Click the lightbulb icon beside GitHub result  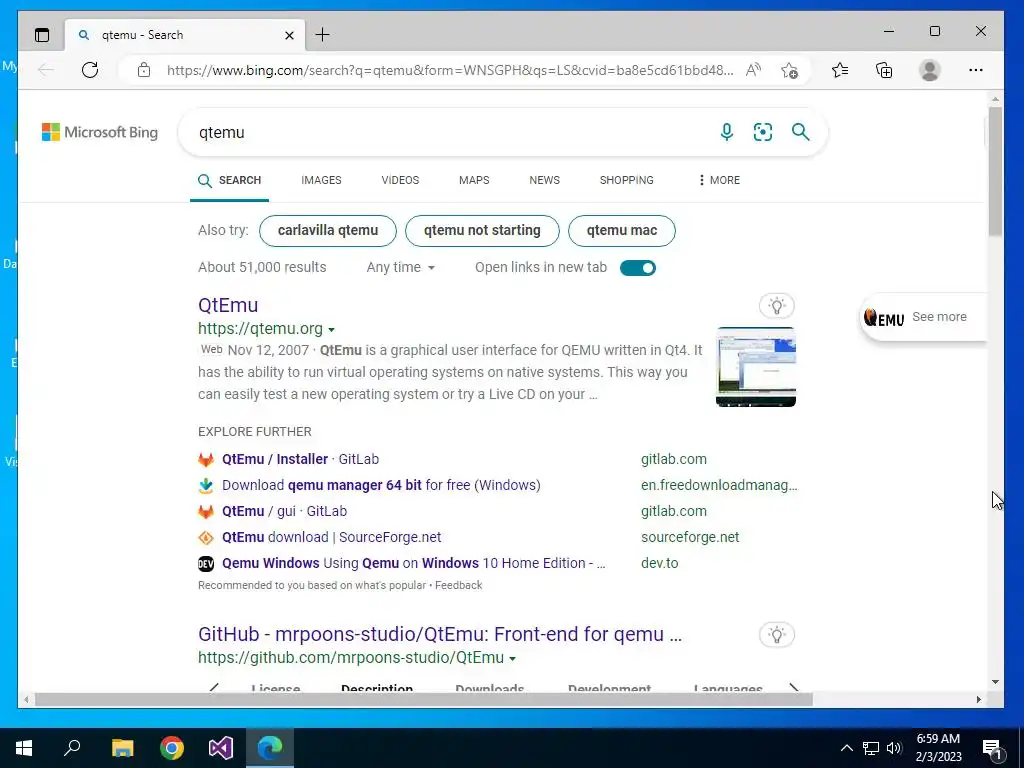pos(776,635)
